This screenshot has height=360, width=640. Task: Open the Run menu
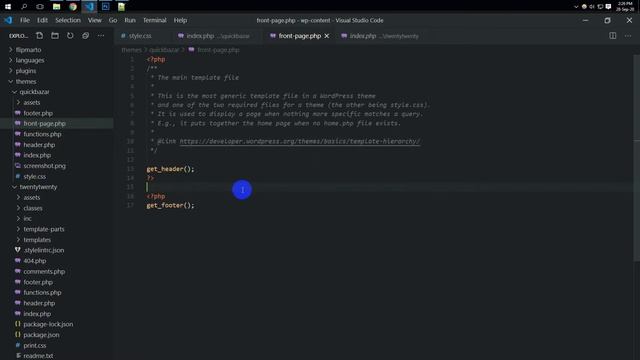click(130, 20)
